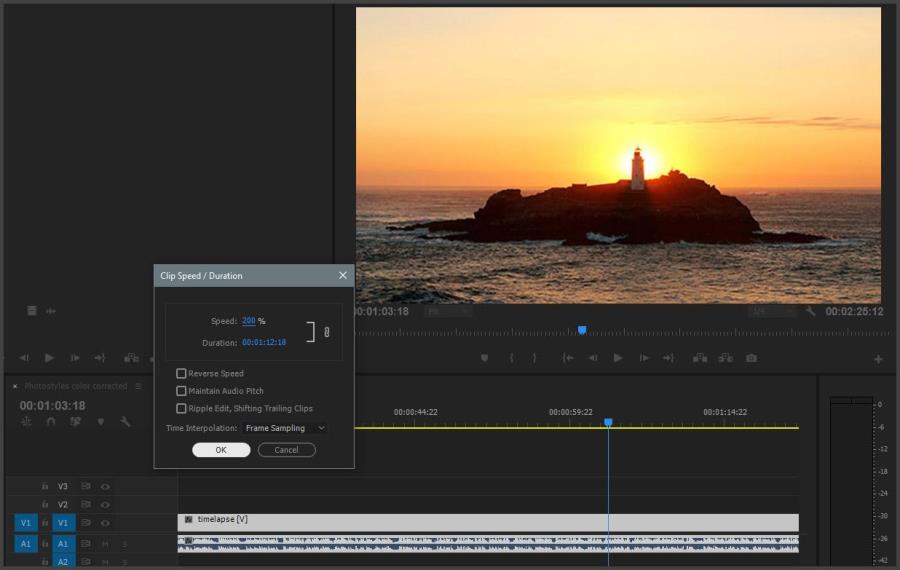Play the Program Monitor video

[x=618, y=358]
